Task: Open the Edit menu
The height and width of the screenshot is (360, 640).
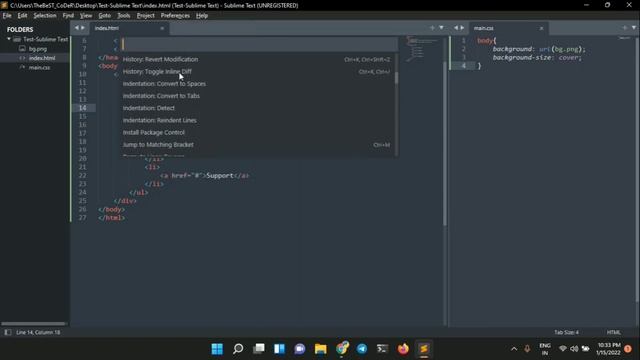Action: (x=22, y=16)
